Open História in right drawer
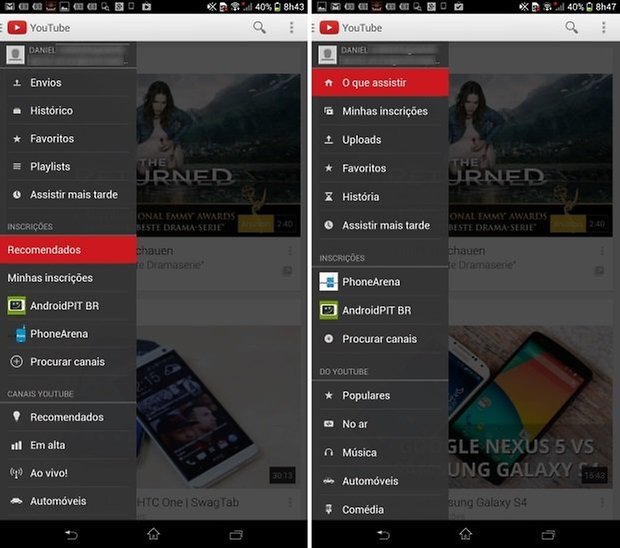This screenshot has height=548, width=620. coord(380,197)
